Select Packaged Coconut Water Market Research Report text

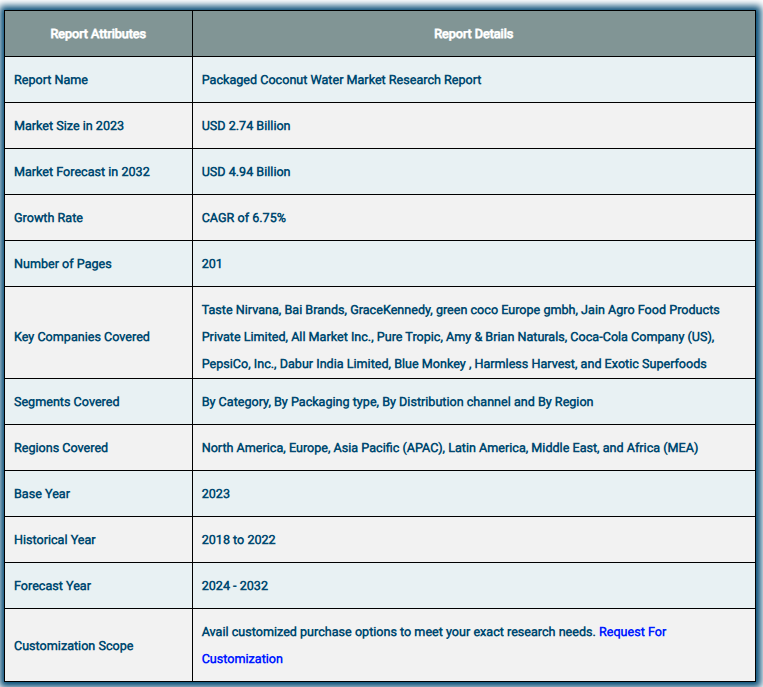click(341, 80)
